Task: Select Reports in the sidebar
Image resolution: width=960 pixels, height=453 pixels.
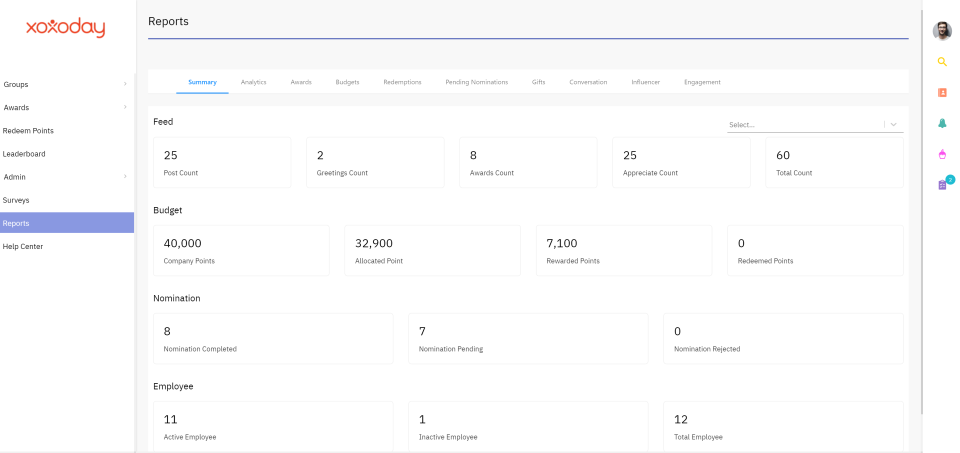Action: coord(67,223)
